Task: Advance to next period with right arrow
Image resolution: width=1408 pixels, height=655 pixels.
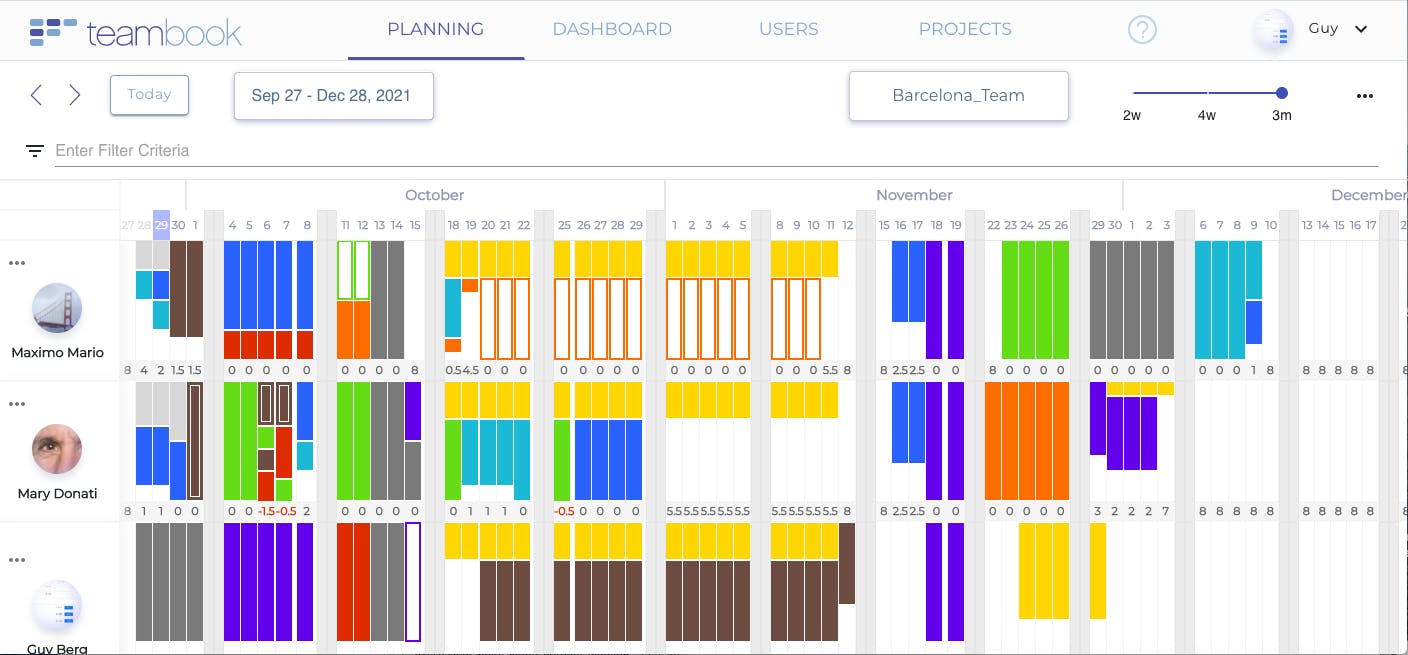Action: [x=75, y=95]
